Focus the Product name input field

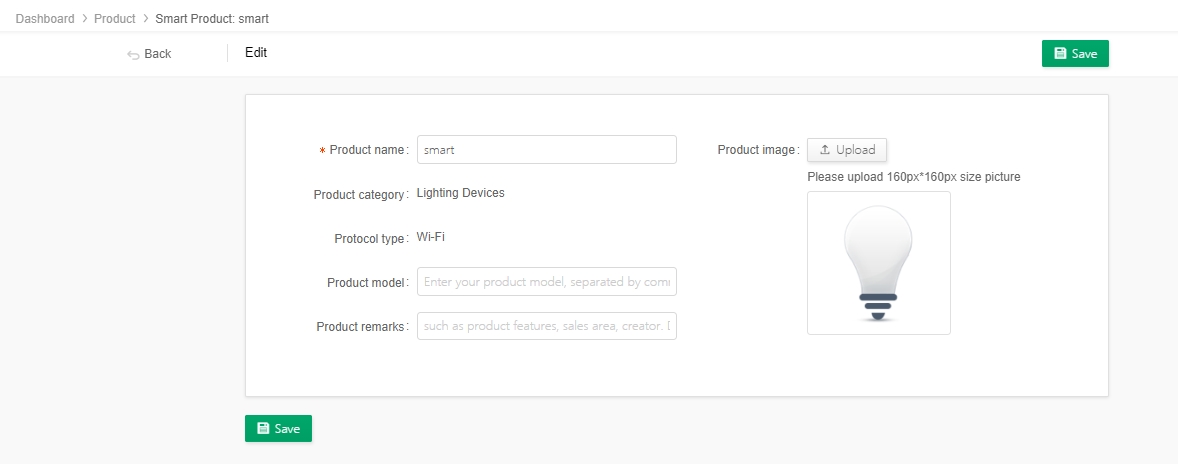click(547, 149)
